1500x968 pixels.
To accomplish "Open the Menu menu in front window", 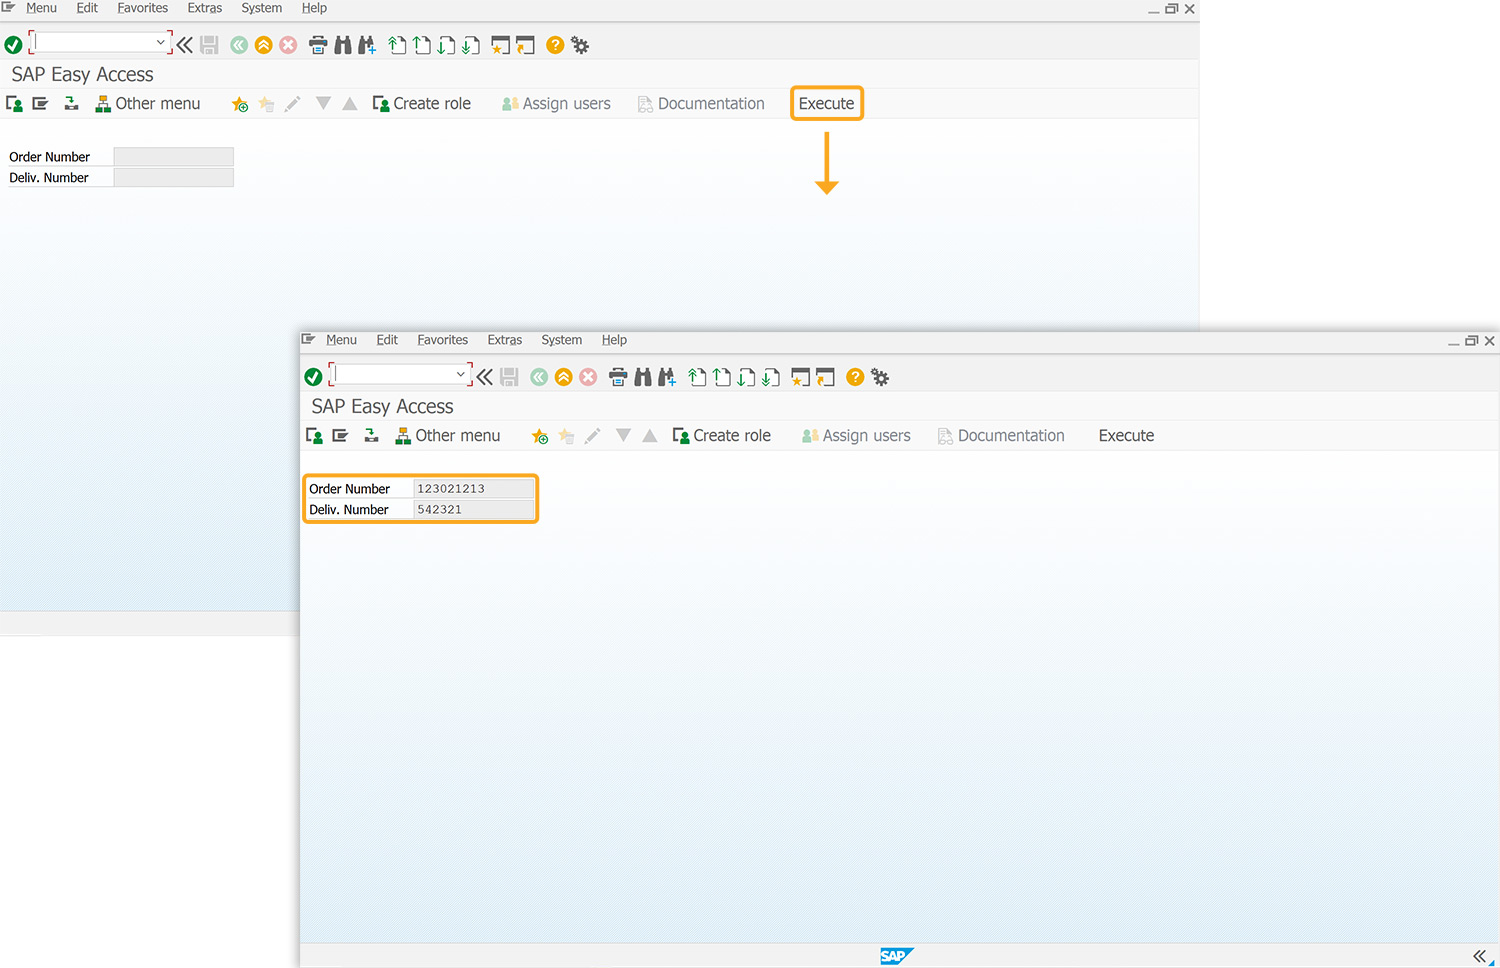I will [341, 340].
